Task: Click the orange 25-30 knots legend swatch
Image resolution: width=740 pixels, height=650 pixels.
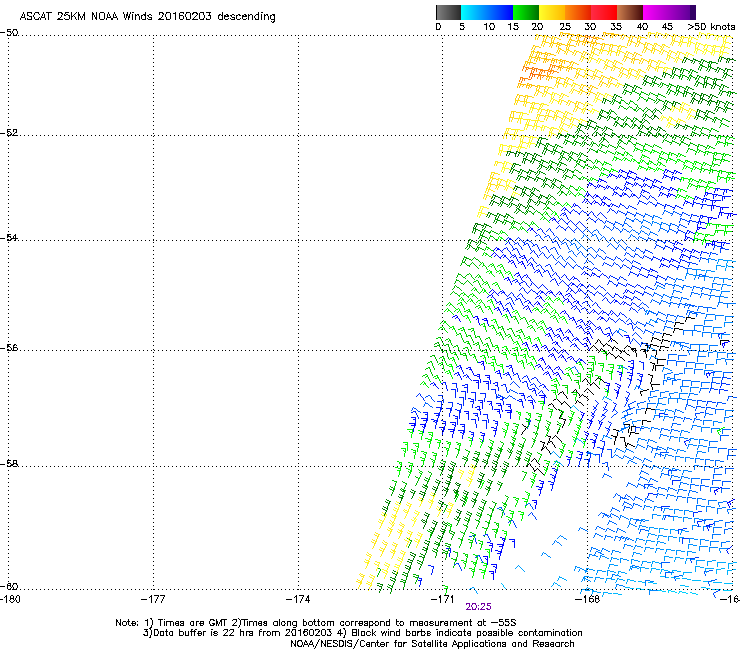Action: pos(578,12)
